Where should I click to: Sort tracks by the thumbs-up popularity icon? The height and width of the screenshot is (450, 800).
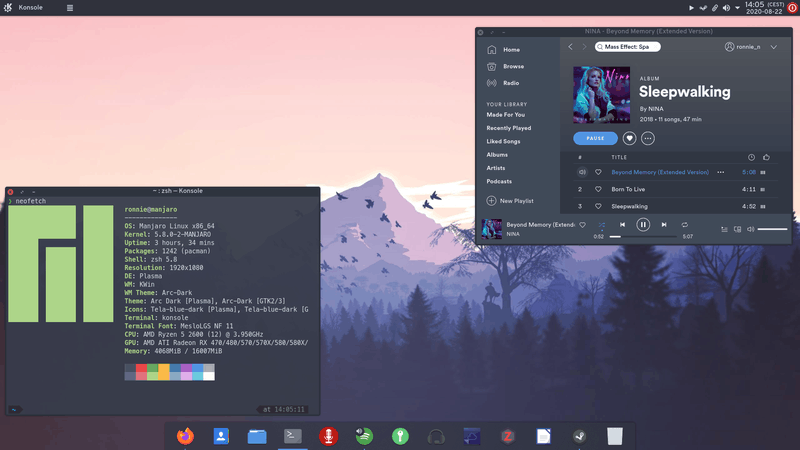(x=766, y=157)
